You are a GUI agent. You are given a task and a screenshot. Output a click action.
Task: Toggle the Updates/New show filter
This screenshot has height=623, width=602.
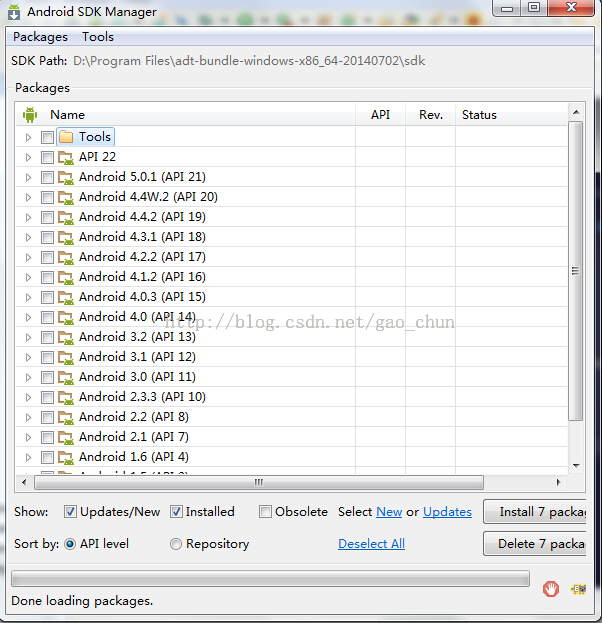(70, 512)
